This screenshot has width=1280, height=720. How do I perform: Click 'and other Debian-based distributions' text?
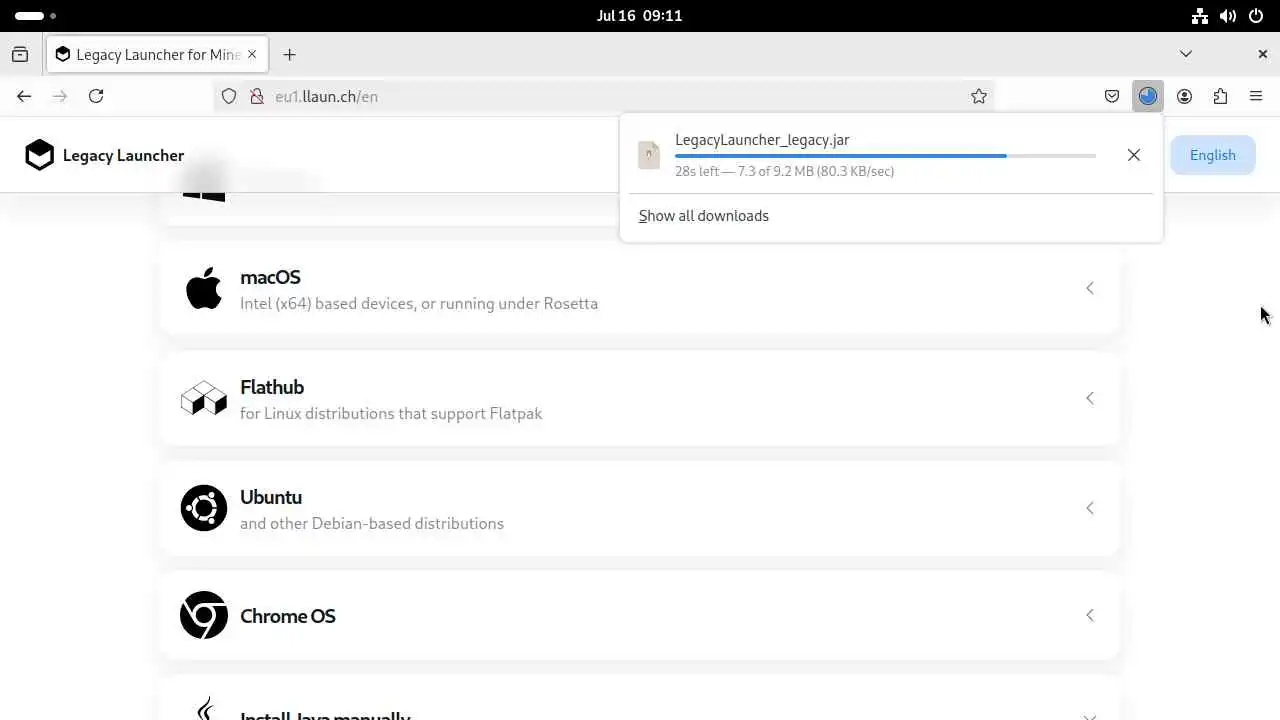pos(372,523)
